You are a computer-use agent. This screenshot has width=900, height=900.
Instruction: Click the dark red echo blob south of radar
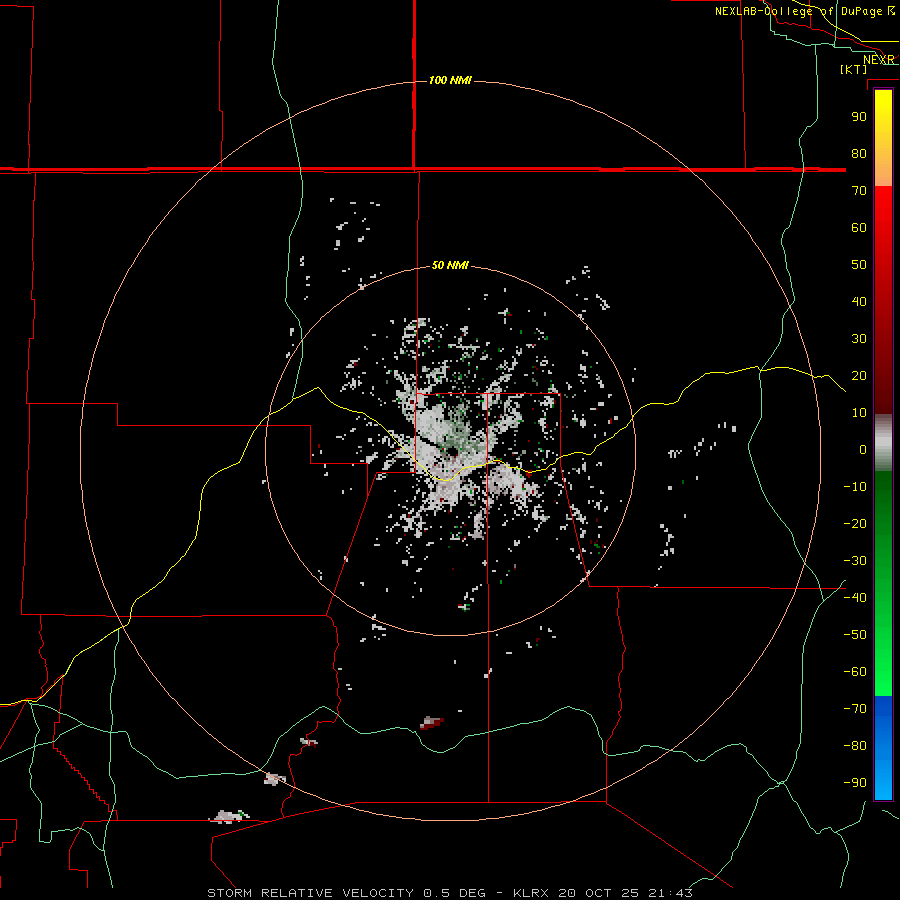click(x=432, y=723)
